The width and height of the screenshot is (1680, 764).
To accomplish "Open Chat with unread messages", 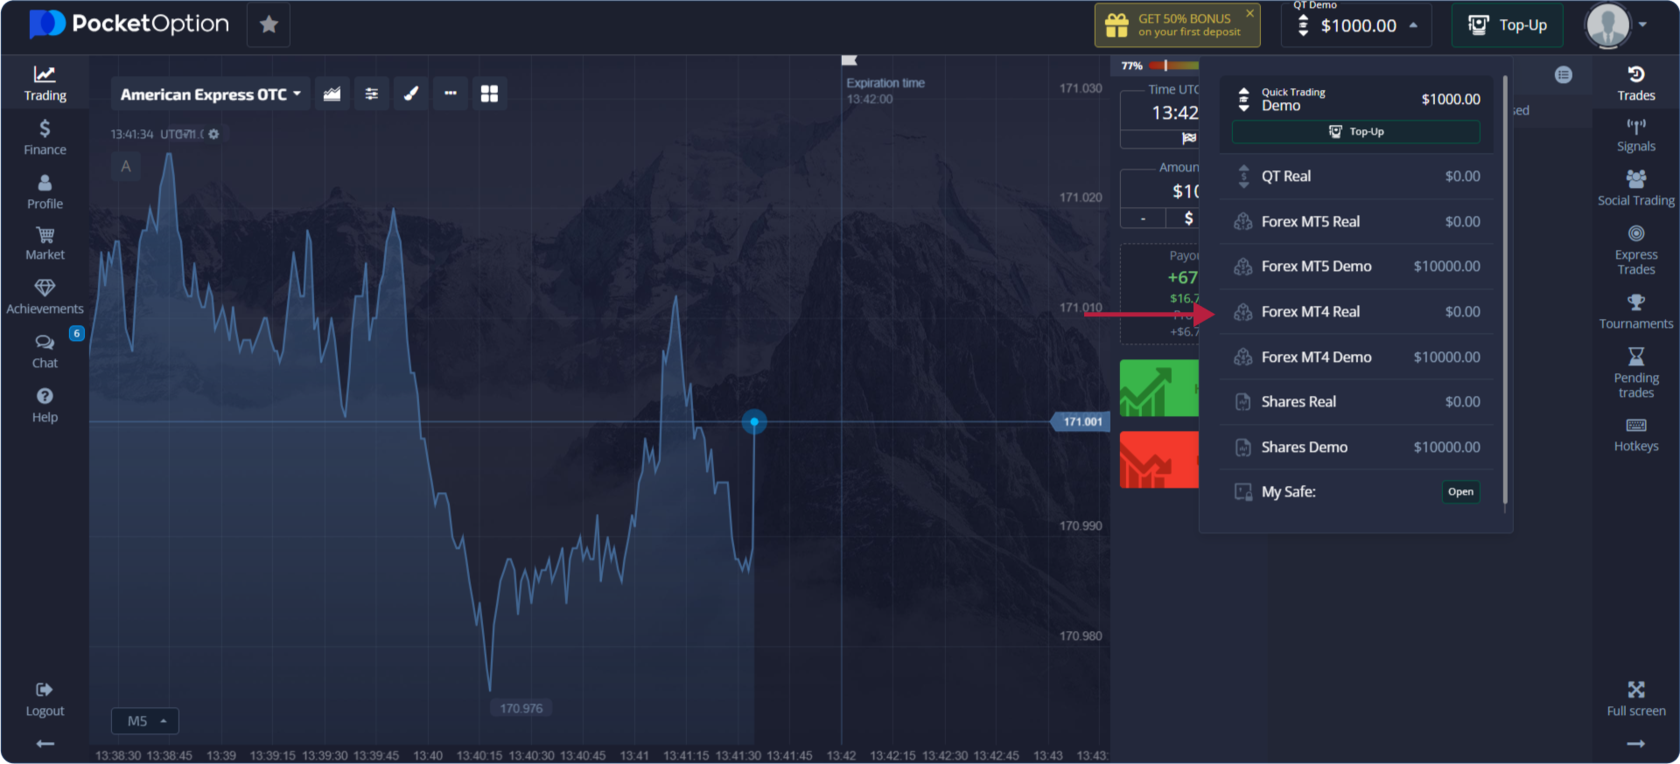I will click(x=45, y=351).
